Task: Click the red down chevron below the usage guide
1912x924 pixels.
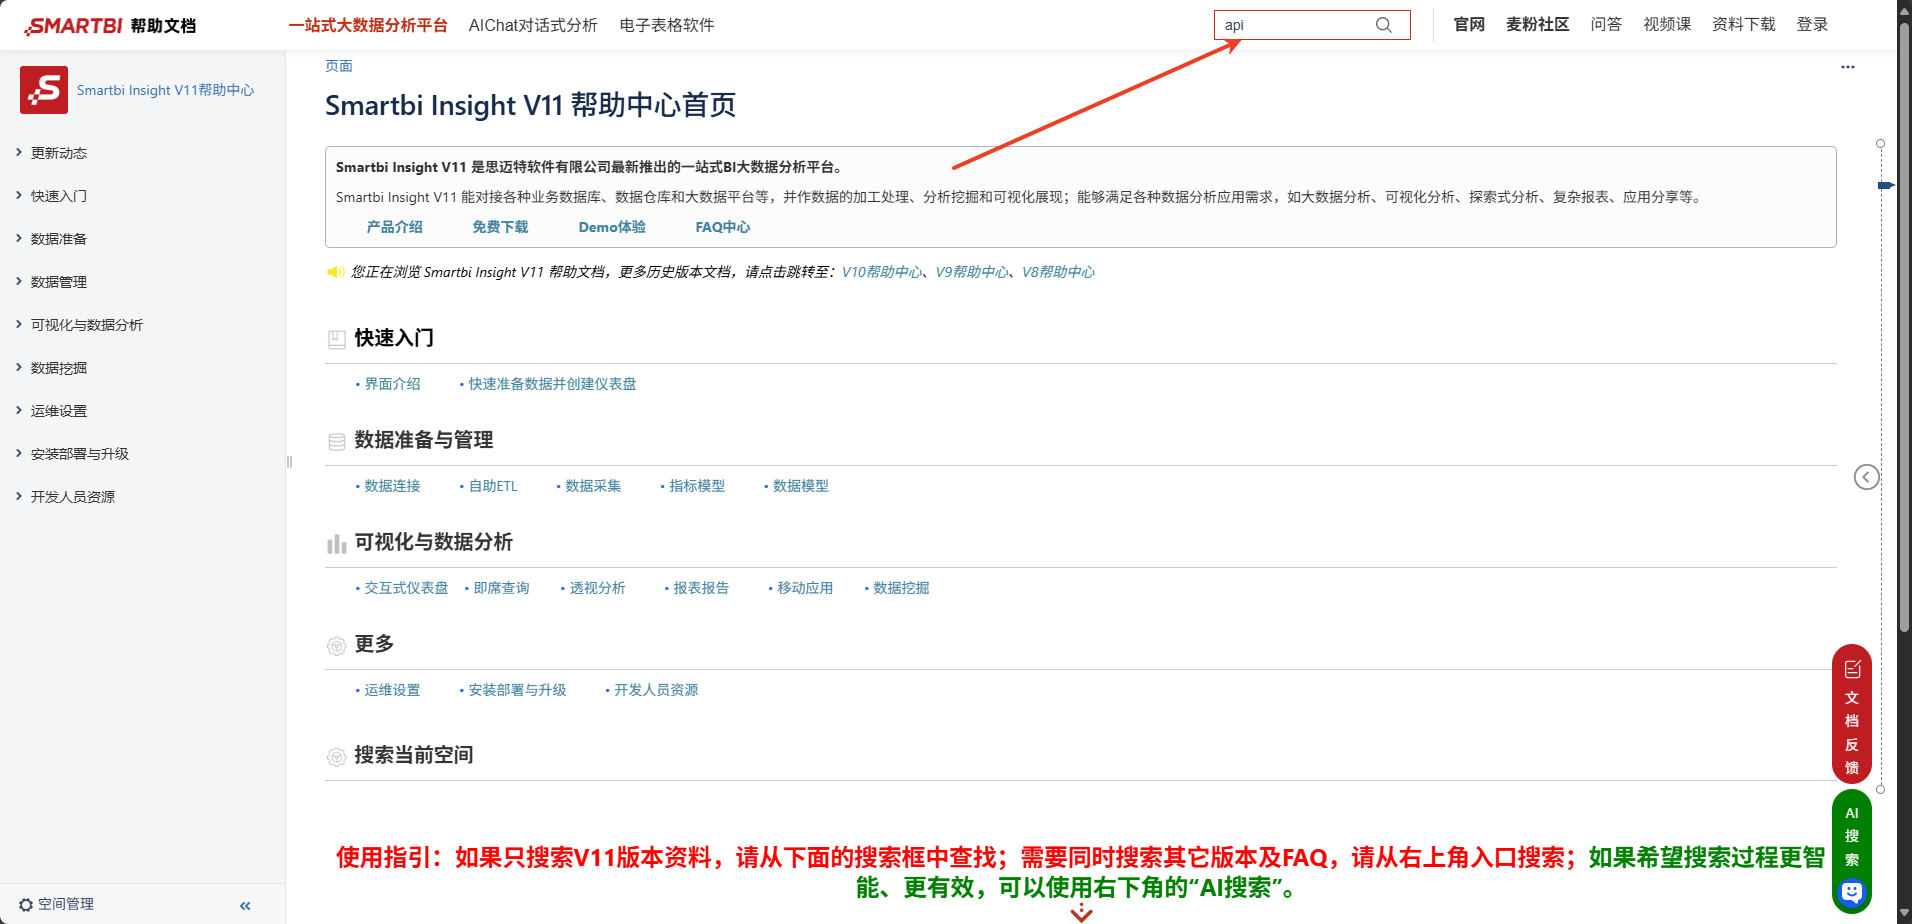Action: tap(1081, 913)
